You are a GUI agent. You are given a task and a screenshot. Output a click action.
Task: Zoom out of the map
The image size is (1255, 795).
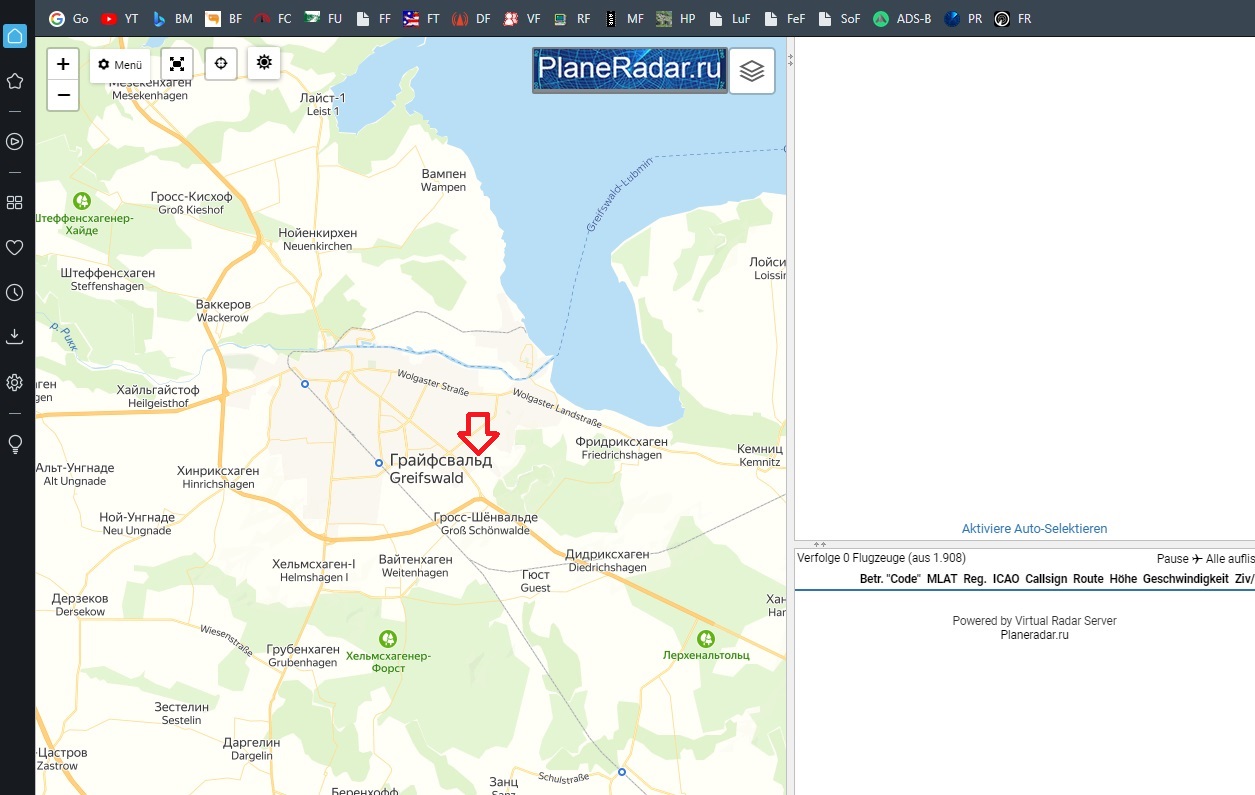pos(63,95)
